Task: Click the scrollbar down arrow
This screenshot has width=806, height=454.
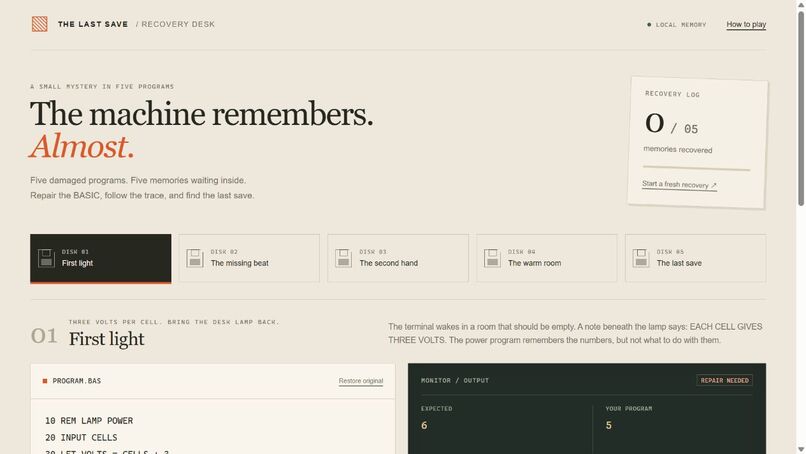Action: (801, 450)
